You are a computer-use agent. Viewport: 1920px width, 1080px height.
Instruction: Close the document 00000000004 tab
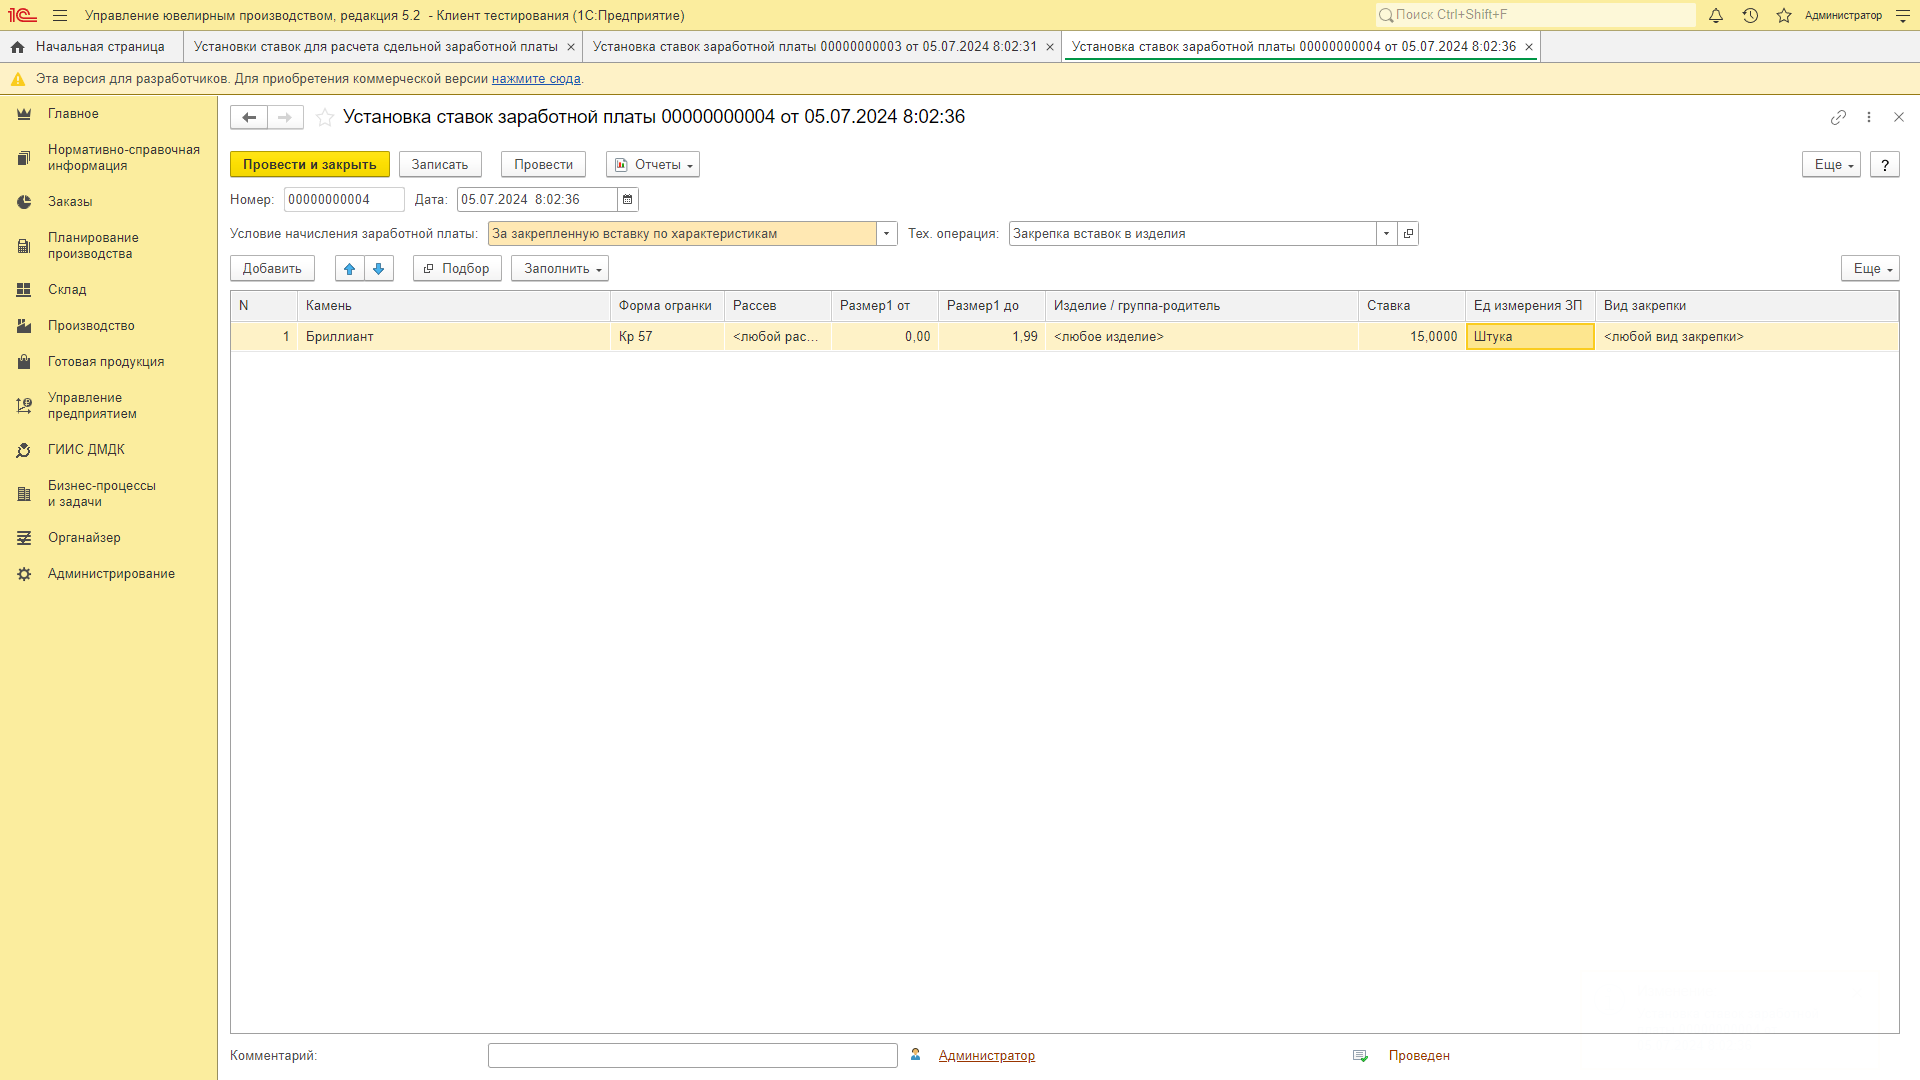[1529, 47]
